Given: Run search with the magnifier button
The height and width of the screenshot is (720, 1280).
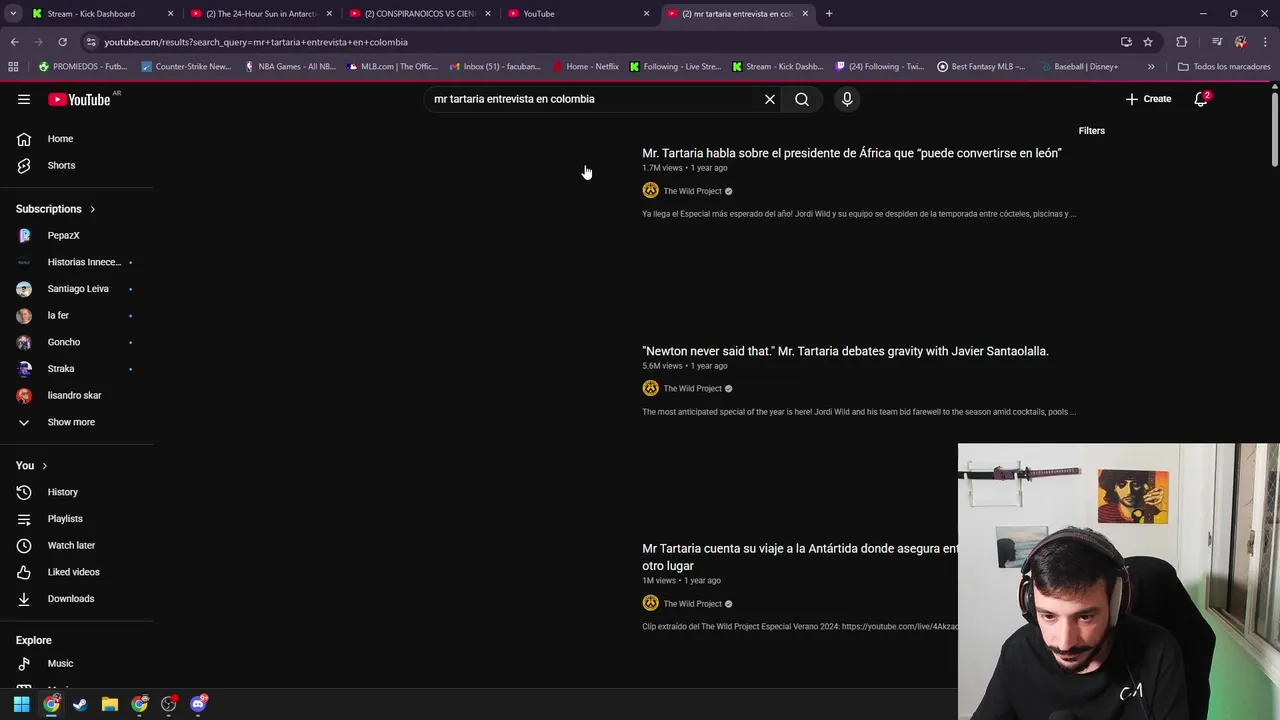Looking at the screenshot, I should 802,99.
